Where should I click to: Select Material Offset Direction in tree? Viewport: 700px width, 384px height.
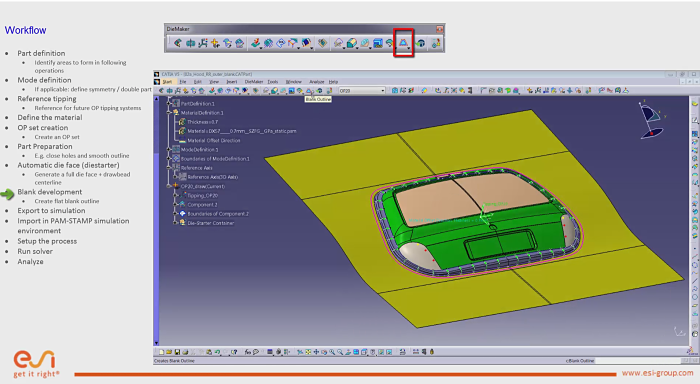click(214, 140)
